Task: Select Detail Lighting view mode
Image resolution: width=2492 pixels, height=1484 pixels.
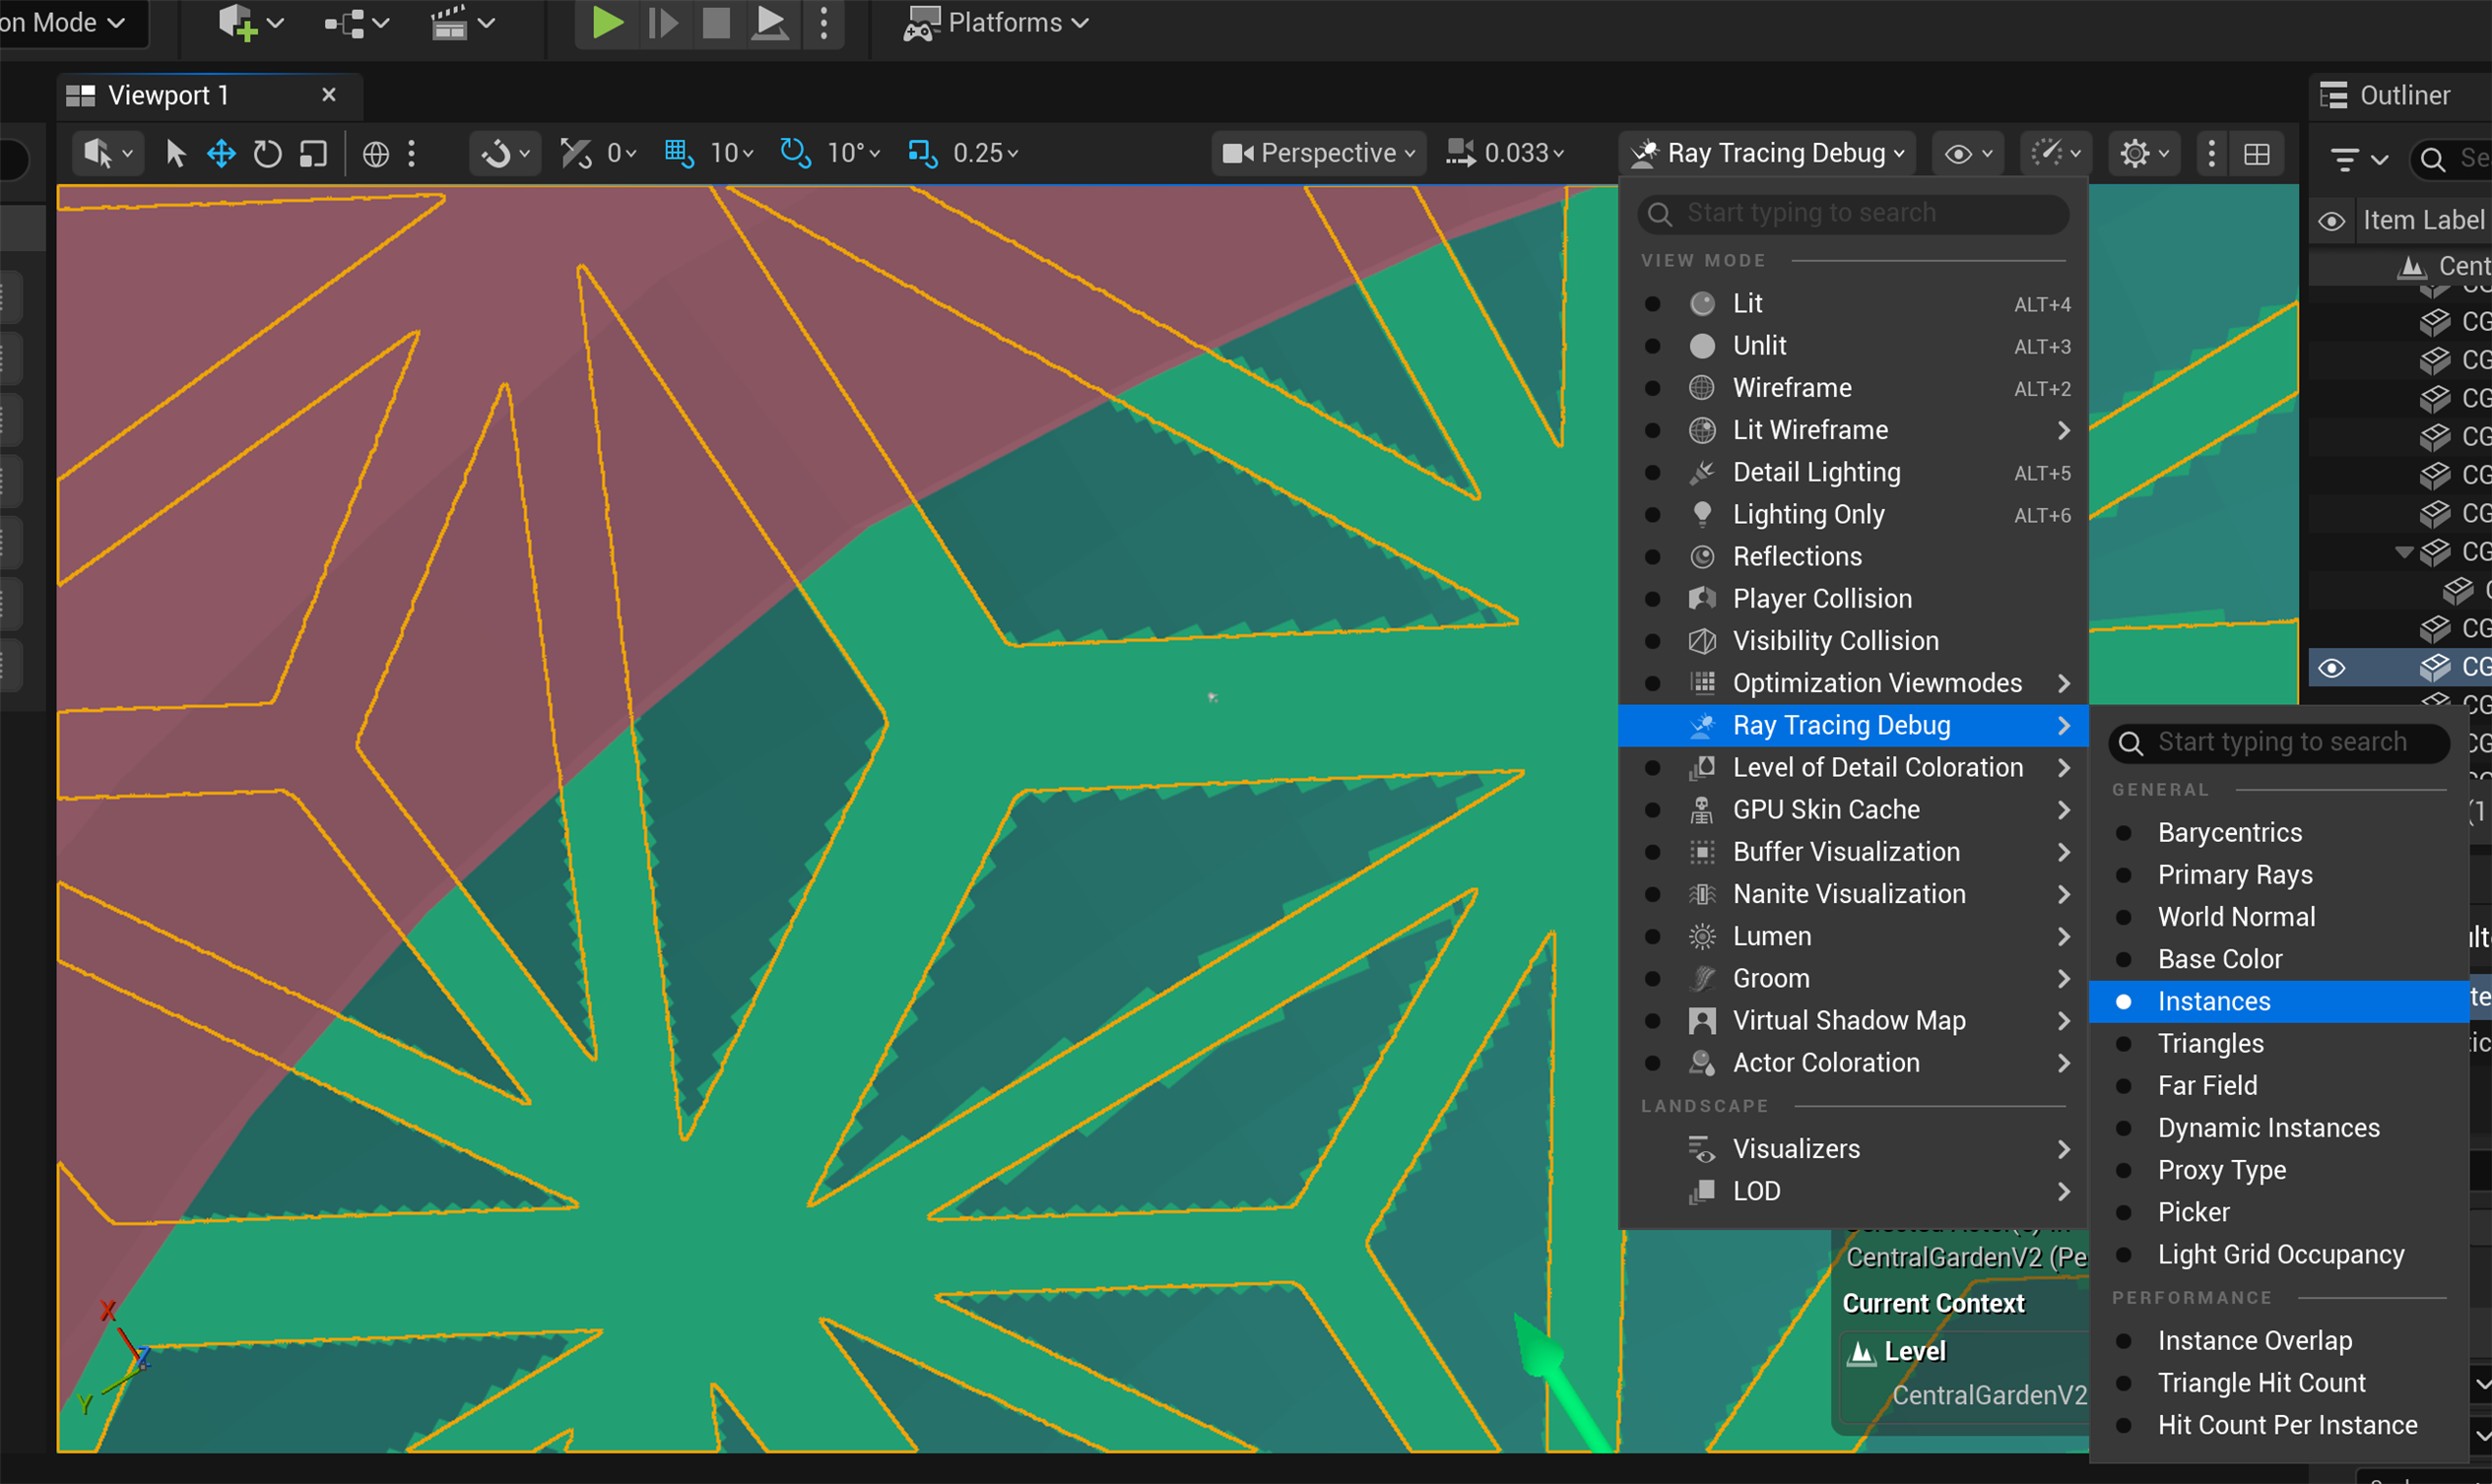Action: (1853, 472)
